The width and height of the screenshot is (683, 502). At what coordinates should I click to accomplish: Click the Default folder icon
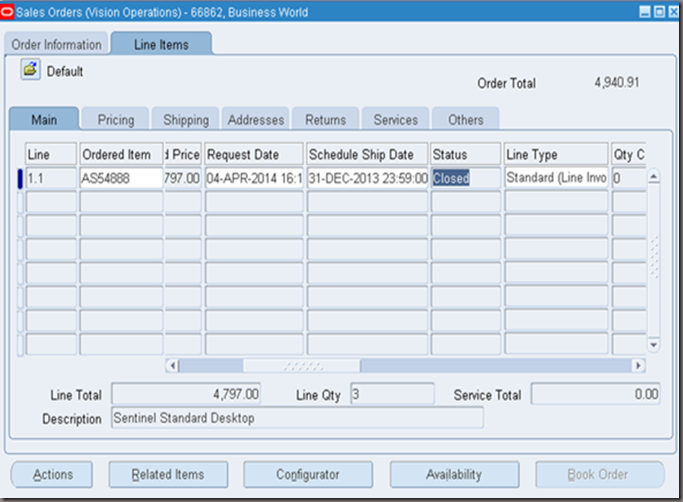30,69
